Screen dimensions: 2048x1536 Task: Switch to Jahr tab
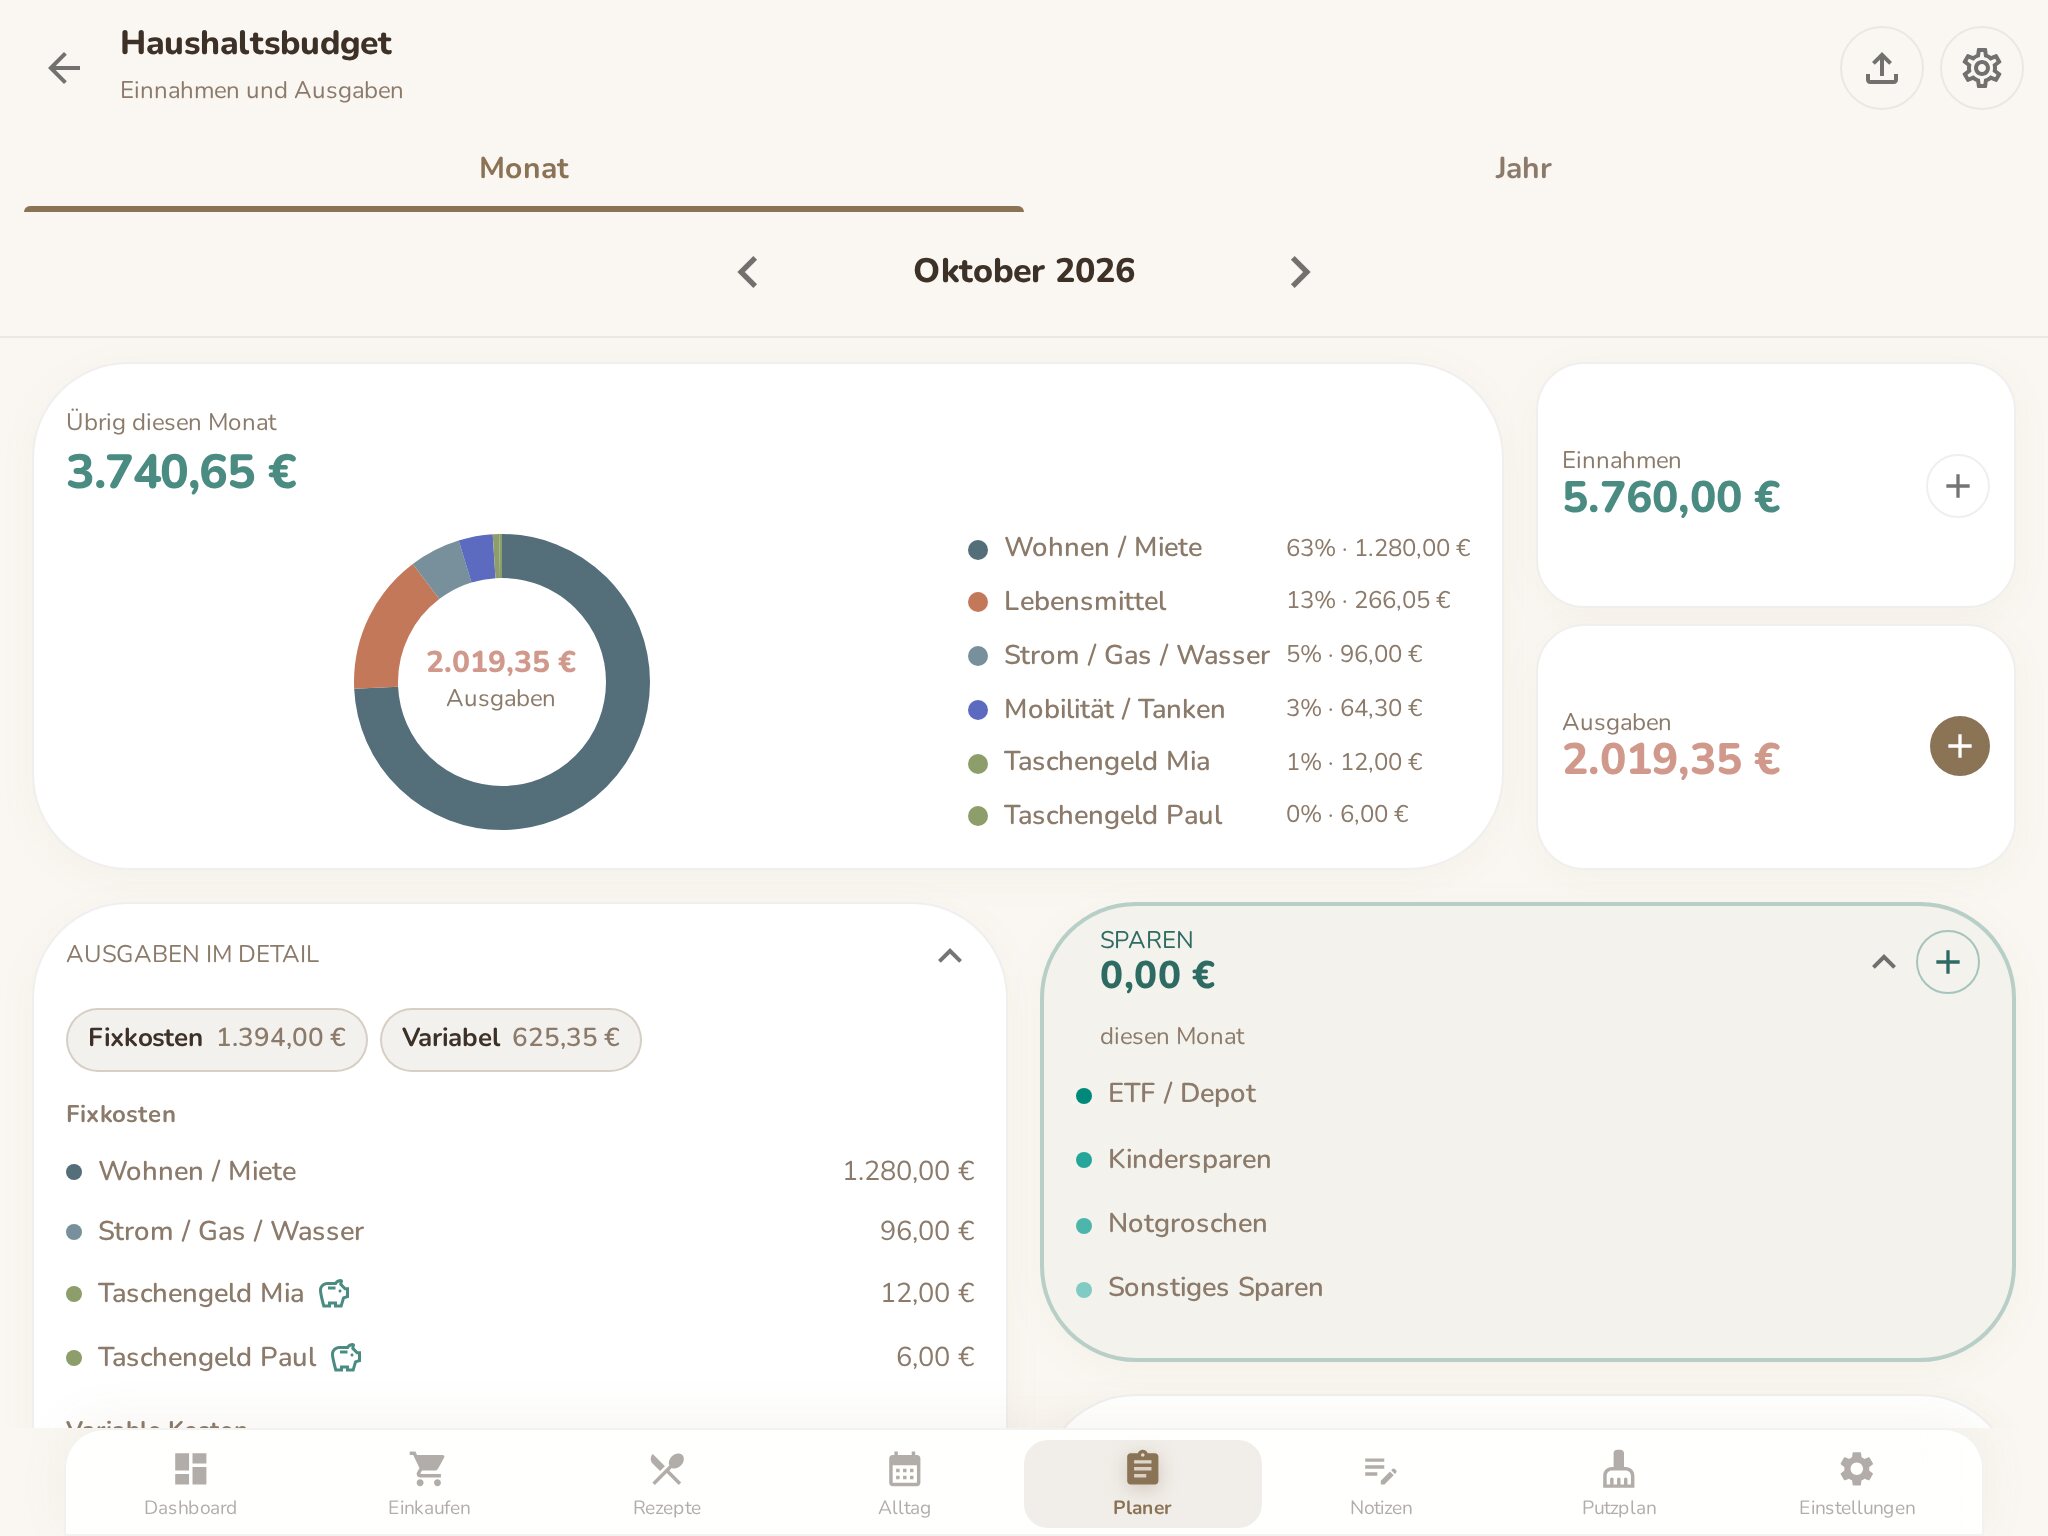[x=1523, y=168]
